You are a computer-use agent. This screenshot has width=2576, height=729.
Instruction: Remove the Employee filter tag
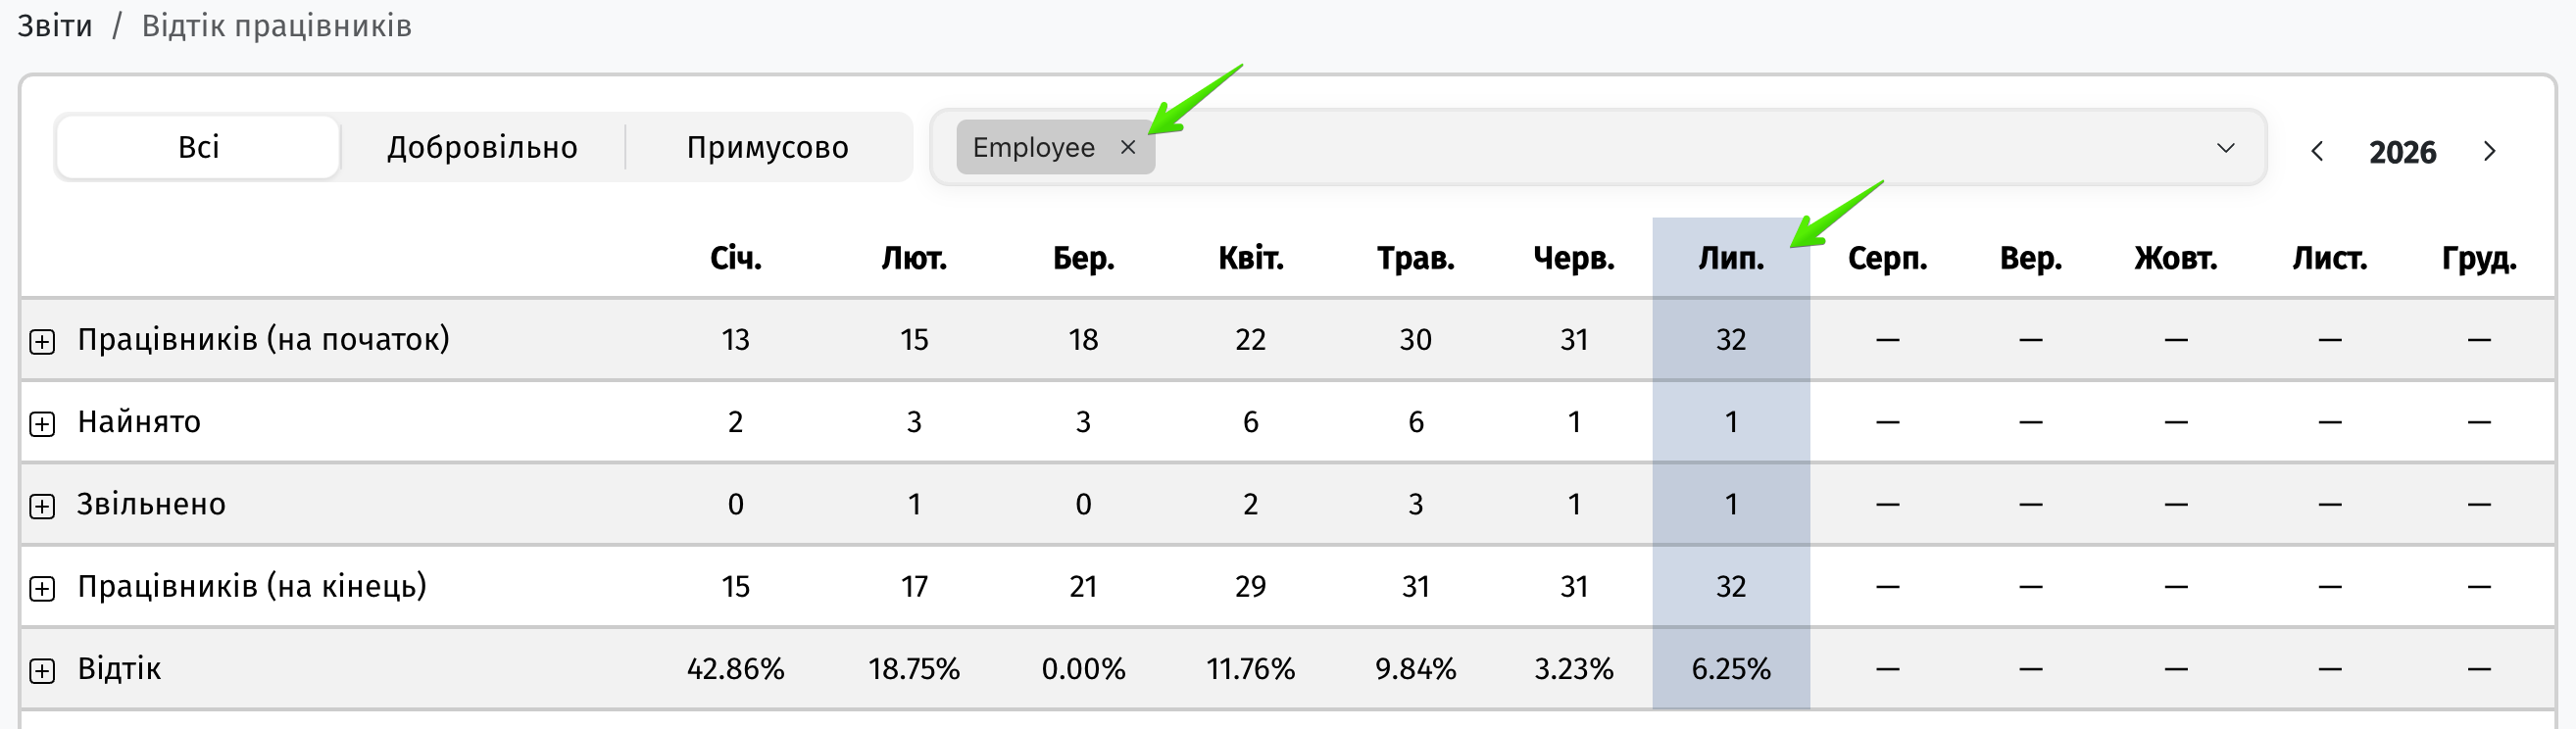pyautogui.click(x=1127, y=148)
